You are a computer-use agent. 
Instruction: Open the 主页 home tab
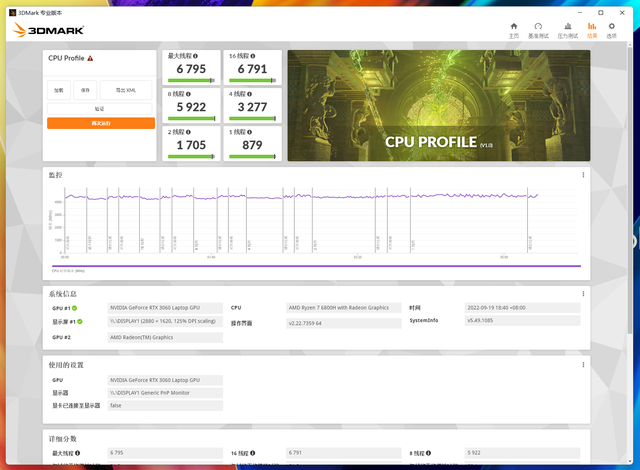pyautogui.click(x=513, y=31)
